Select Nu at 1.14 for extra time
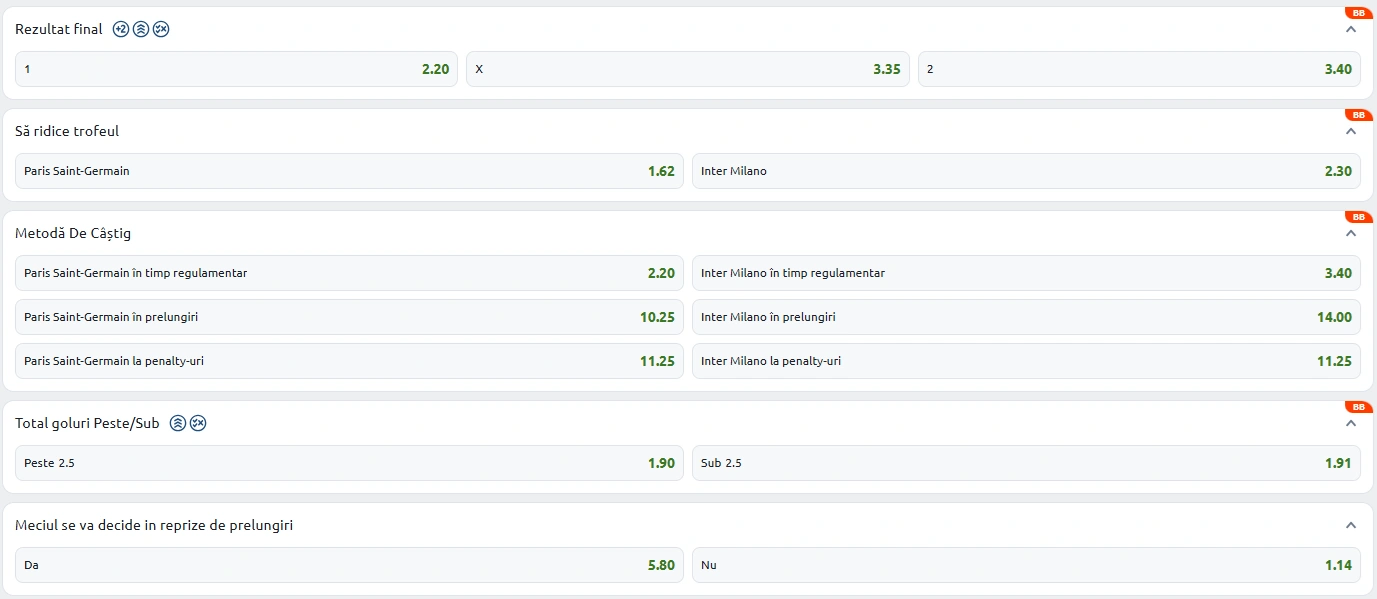 pyautogui.click(x=1027, y=565)
